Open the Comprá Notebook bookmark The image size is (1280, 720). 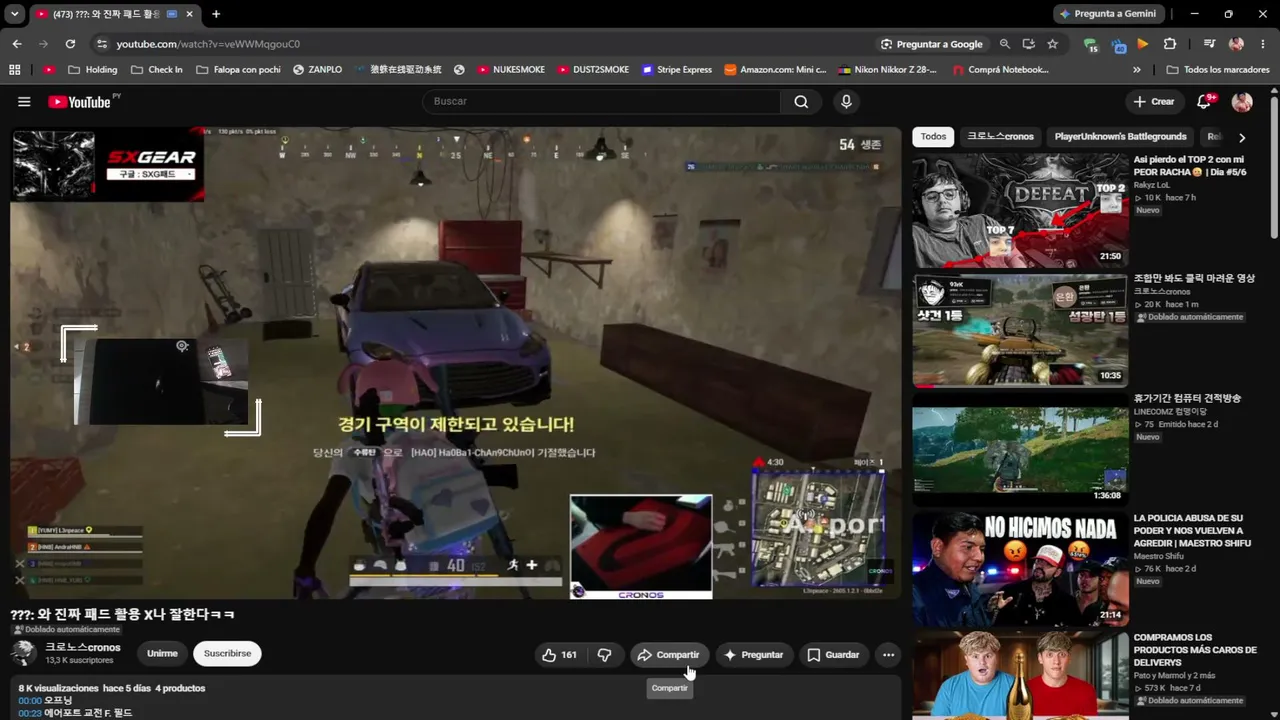click(x=1000, y=70)
